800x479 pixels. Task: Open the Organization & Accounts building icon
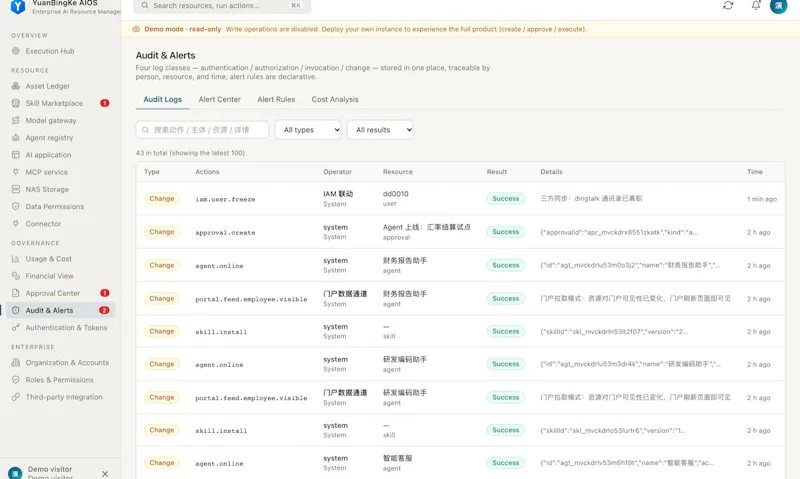click(16, 363)
